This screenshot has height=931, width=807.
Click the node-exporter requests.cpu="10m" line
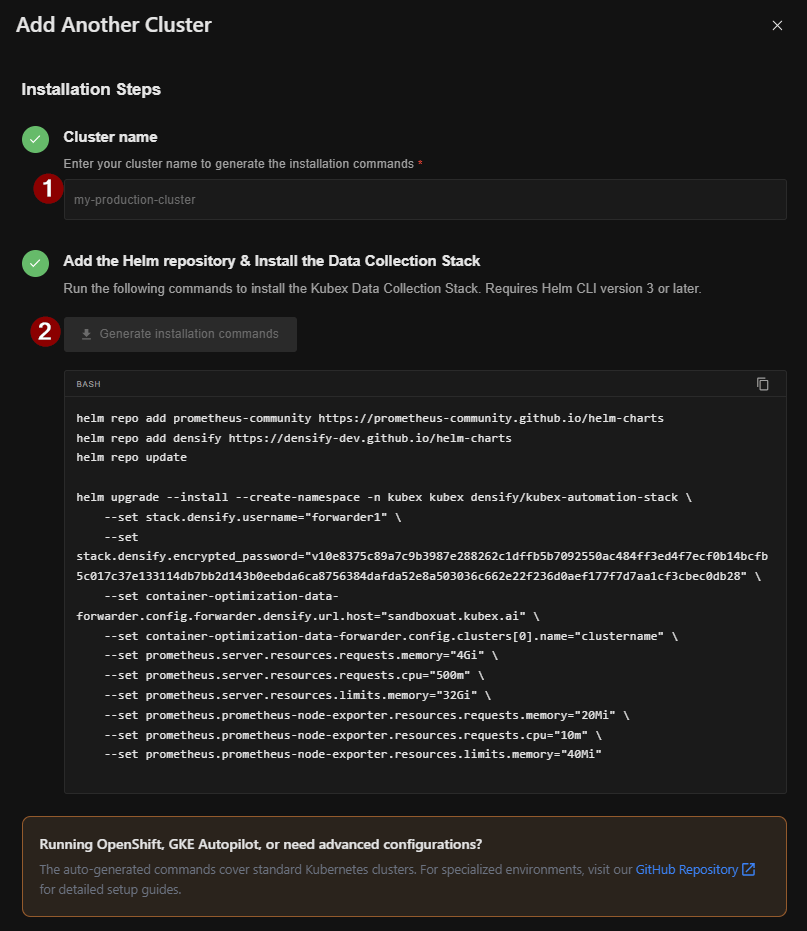pos(353,735)
